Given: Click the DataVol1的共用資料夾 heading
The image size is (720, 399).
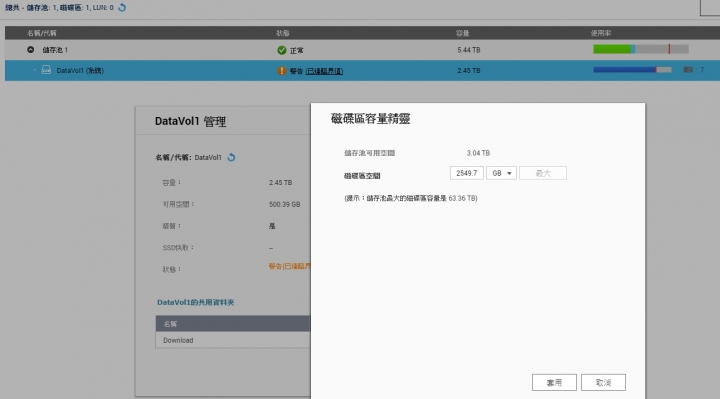Looking at the screenshot, I should (x=196, y=302).
